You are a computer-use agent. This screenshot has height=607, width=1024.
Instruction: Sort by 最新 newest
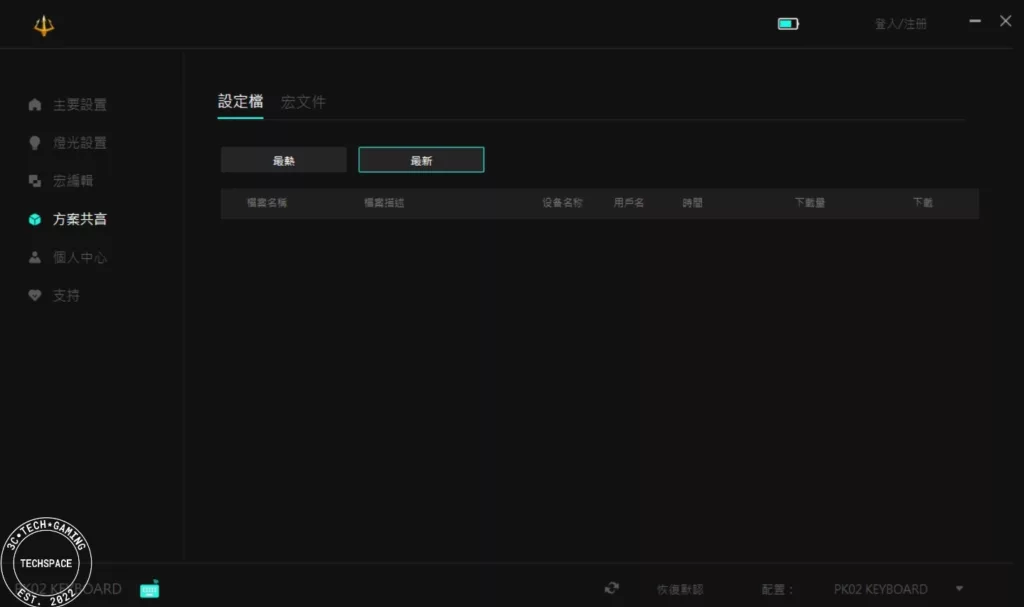421,160
